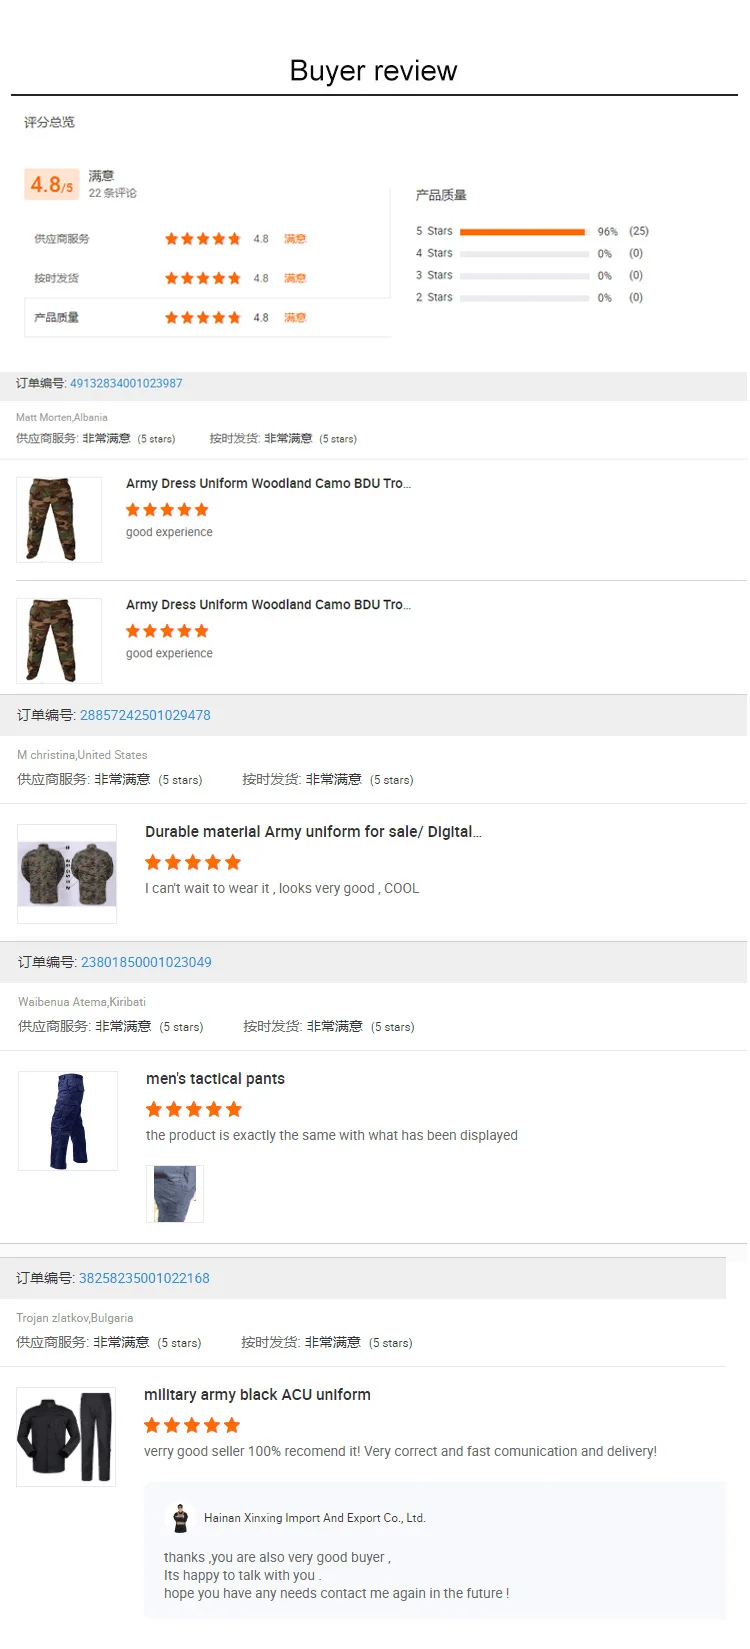Image resolution: width=750 pixels, height=1649 pixels.
Task: Open black ACU uniform product image
Action: 66,1437
